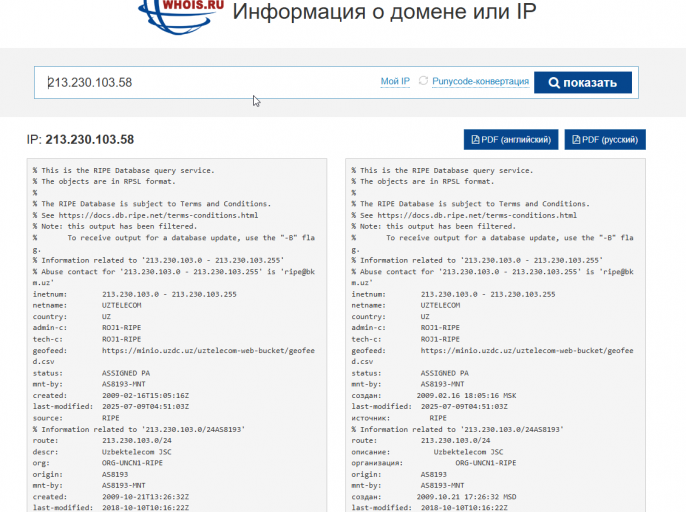Screen dimensions: 686x512
Task: Click admin-c ROJ1-RIPE in left panel
Action: pyautogui.click(x=87, y=328)
